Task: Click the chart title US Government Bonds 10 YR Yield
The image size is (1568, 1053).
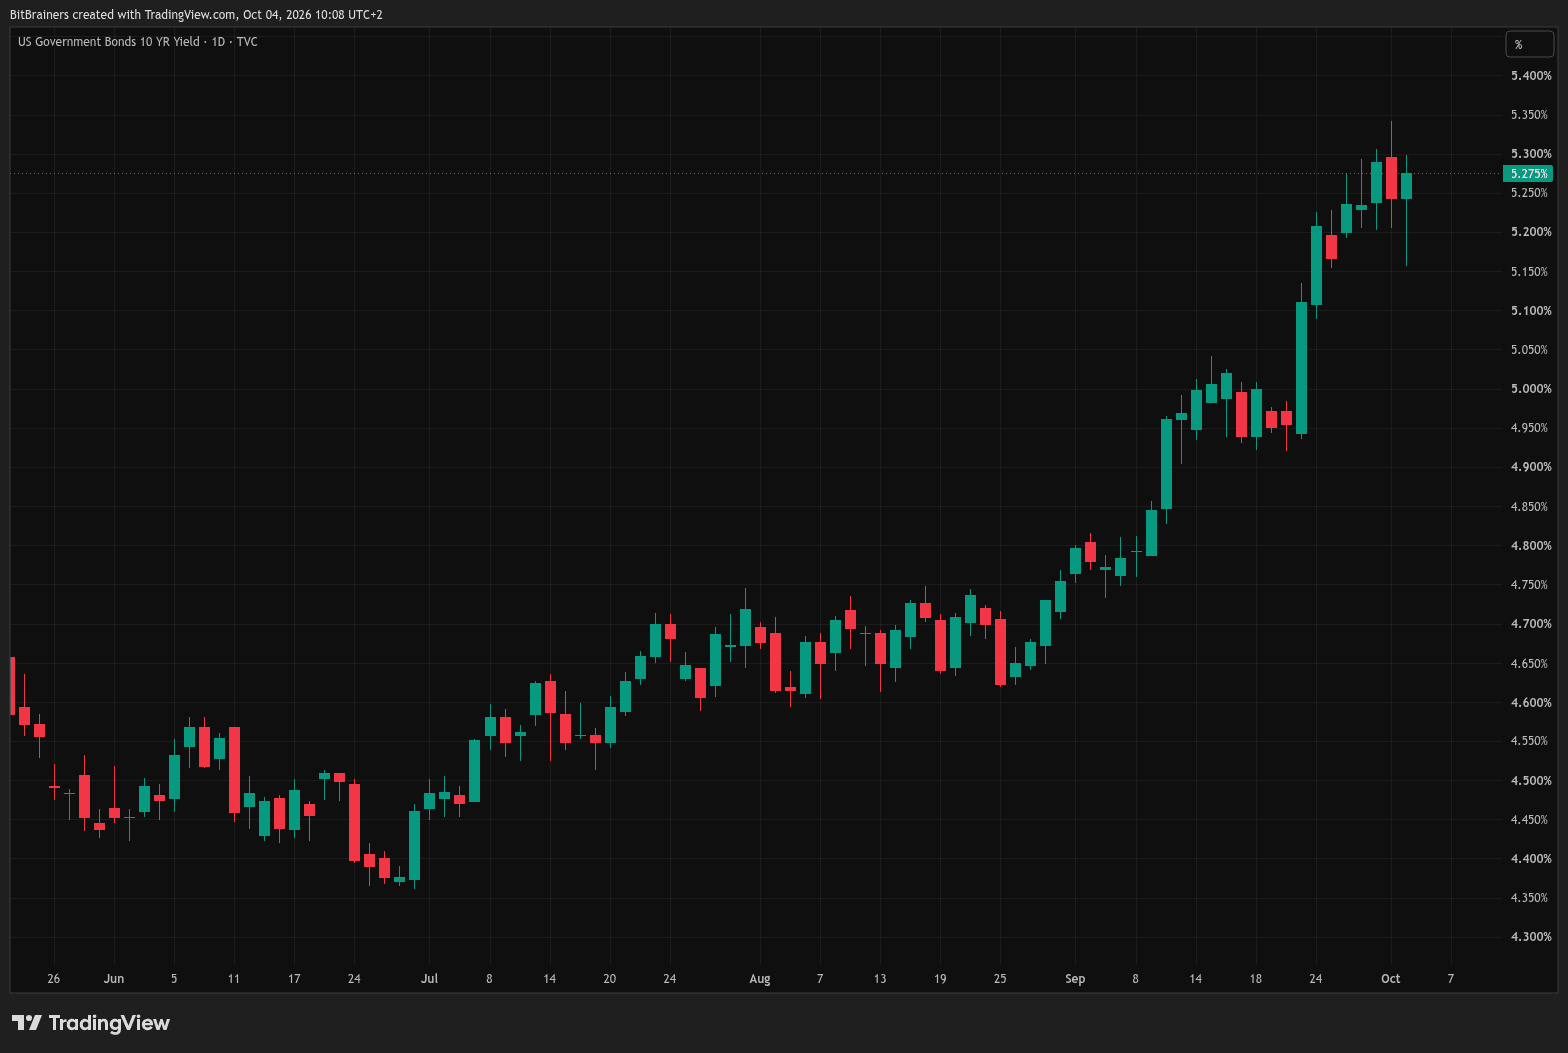Action: (x=109, y=42)
